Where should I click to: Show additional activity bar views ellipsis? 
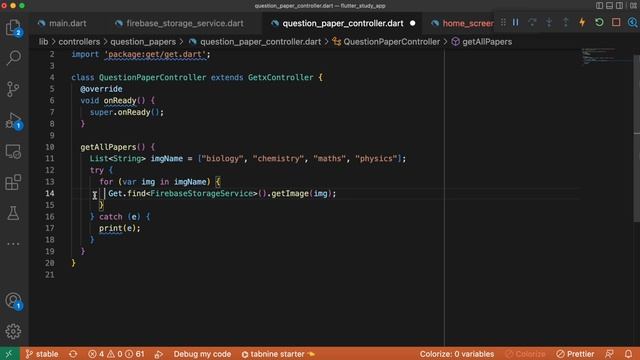[x=13, y=244]
